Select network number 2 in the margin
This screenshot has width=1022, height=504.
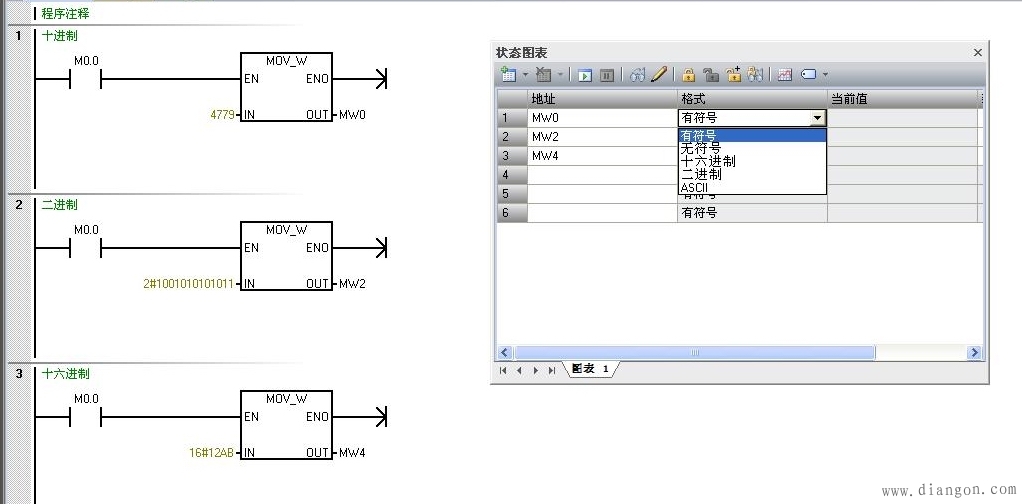click(x=19, y=205)
